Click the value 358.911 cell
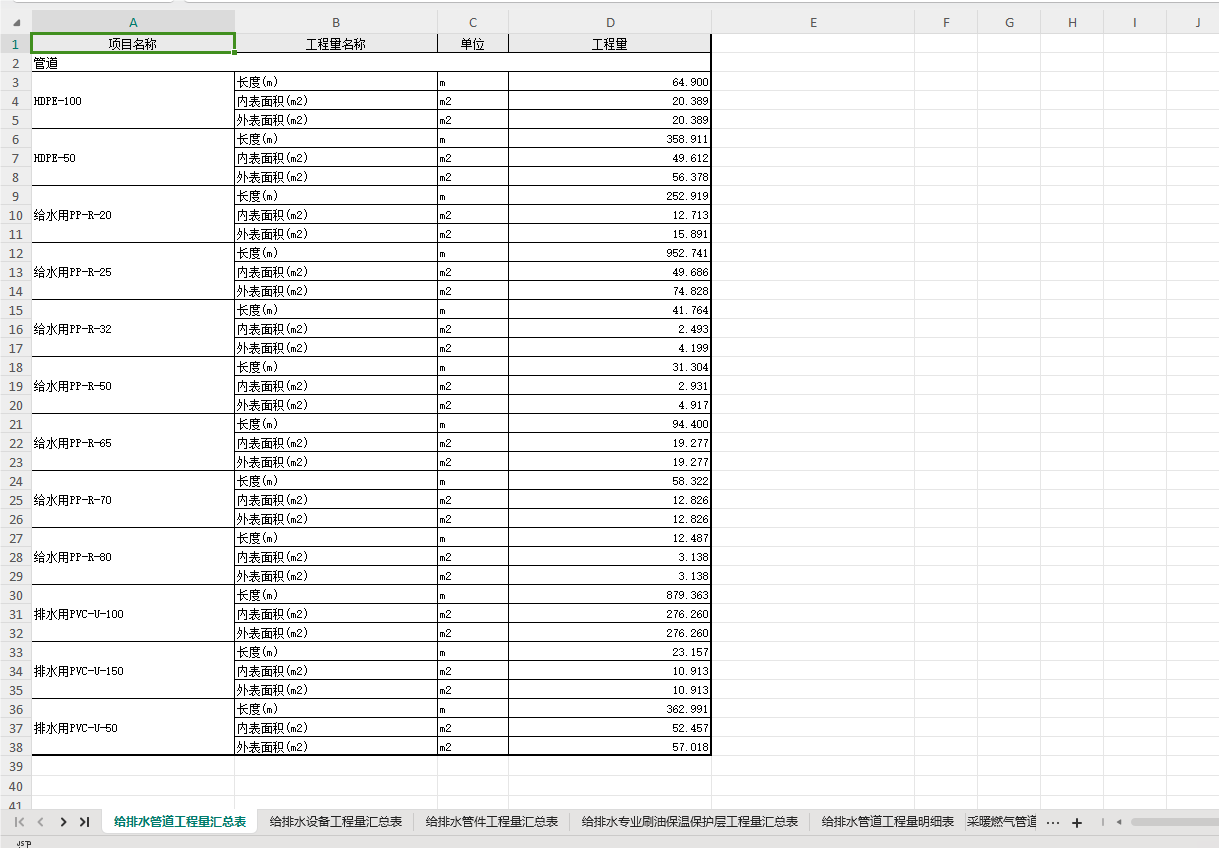The width and height of the screenshot is (1219, 848). pos(610,139)
